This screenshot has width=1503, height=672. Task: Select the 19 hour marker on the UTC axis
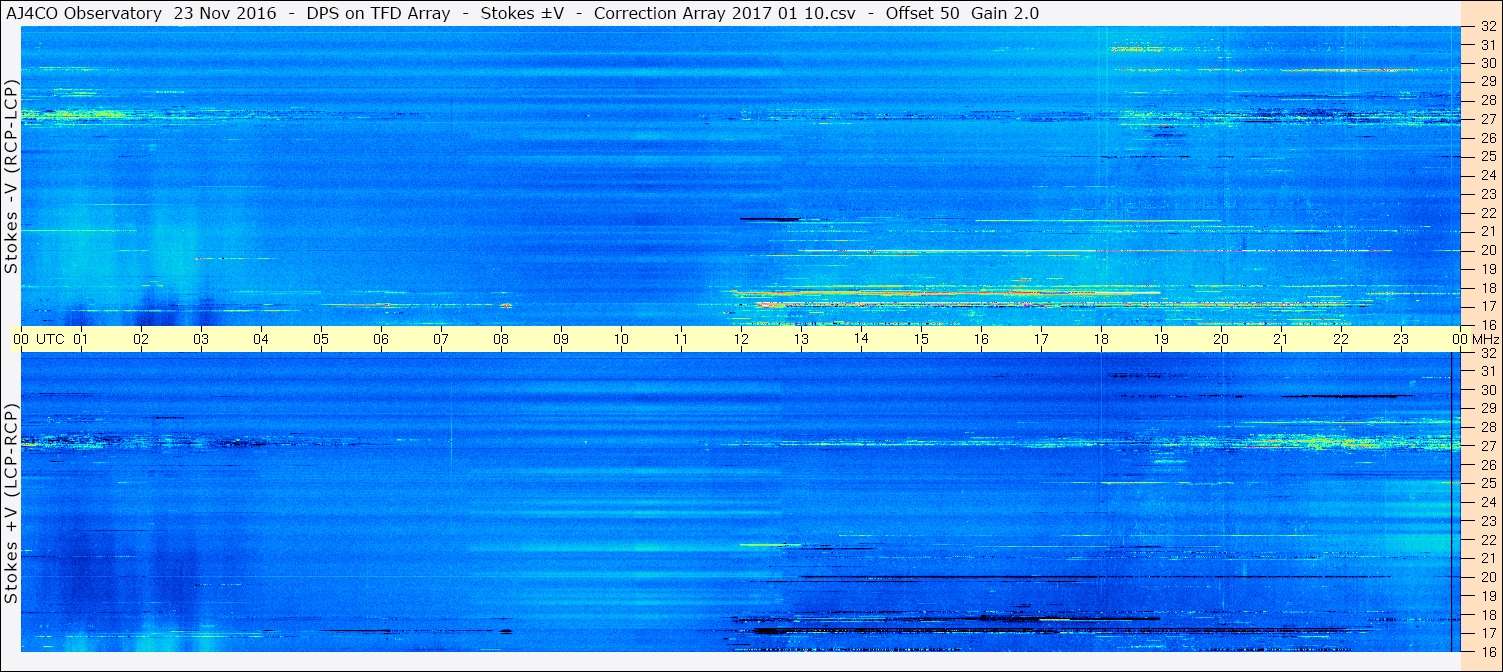1161,339
